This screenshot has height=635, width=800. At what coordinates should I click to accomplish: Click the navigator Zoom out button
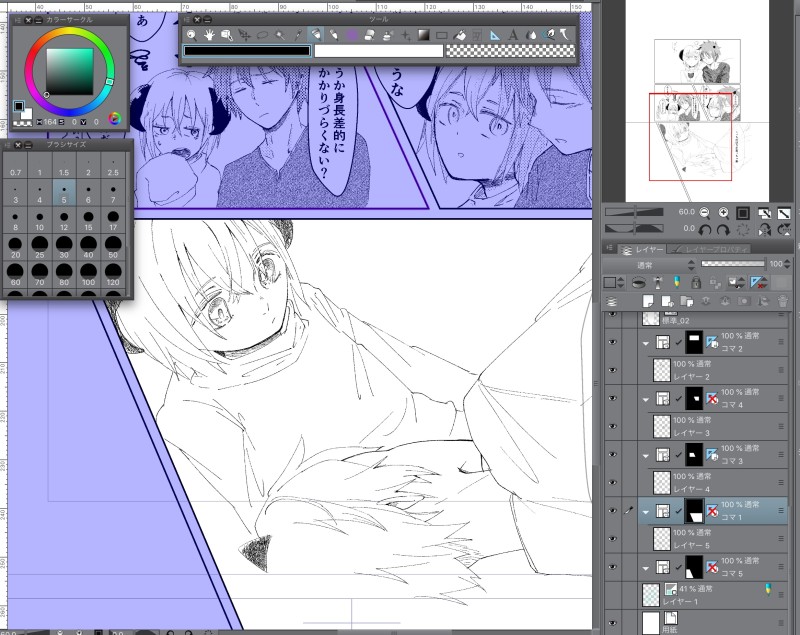point(705,213)
